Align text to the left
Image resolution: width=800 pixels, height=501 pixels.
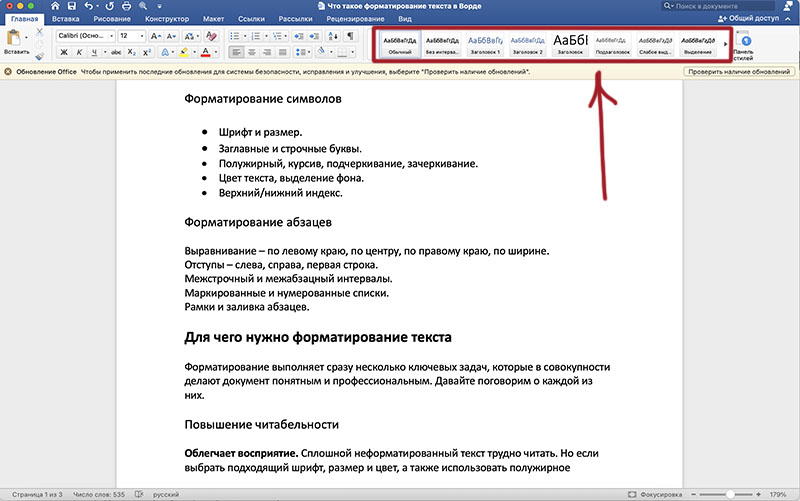click(236, 52)
